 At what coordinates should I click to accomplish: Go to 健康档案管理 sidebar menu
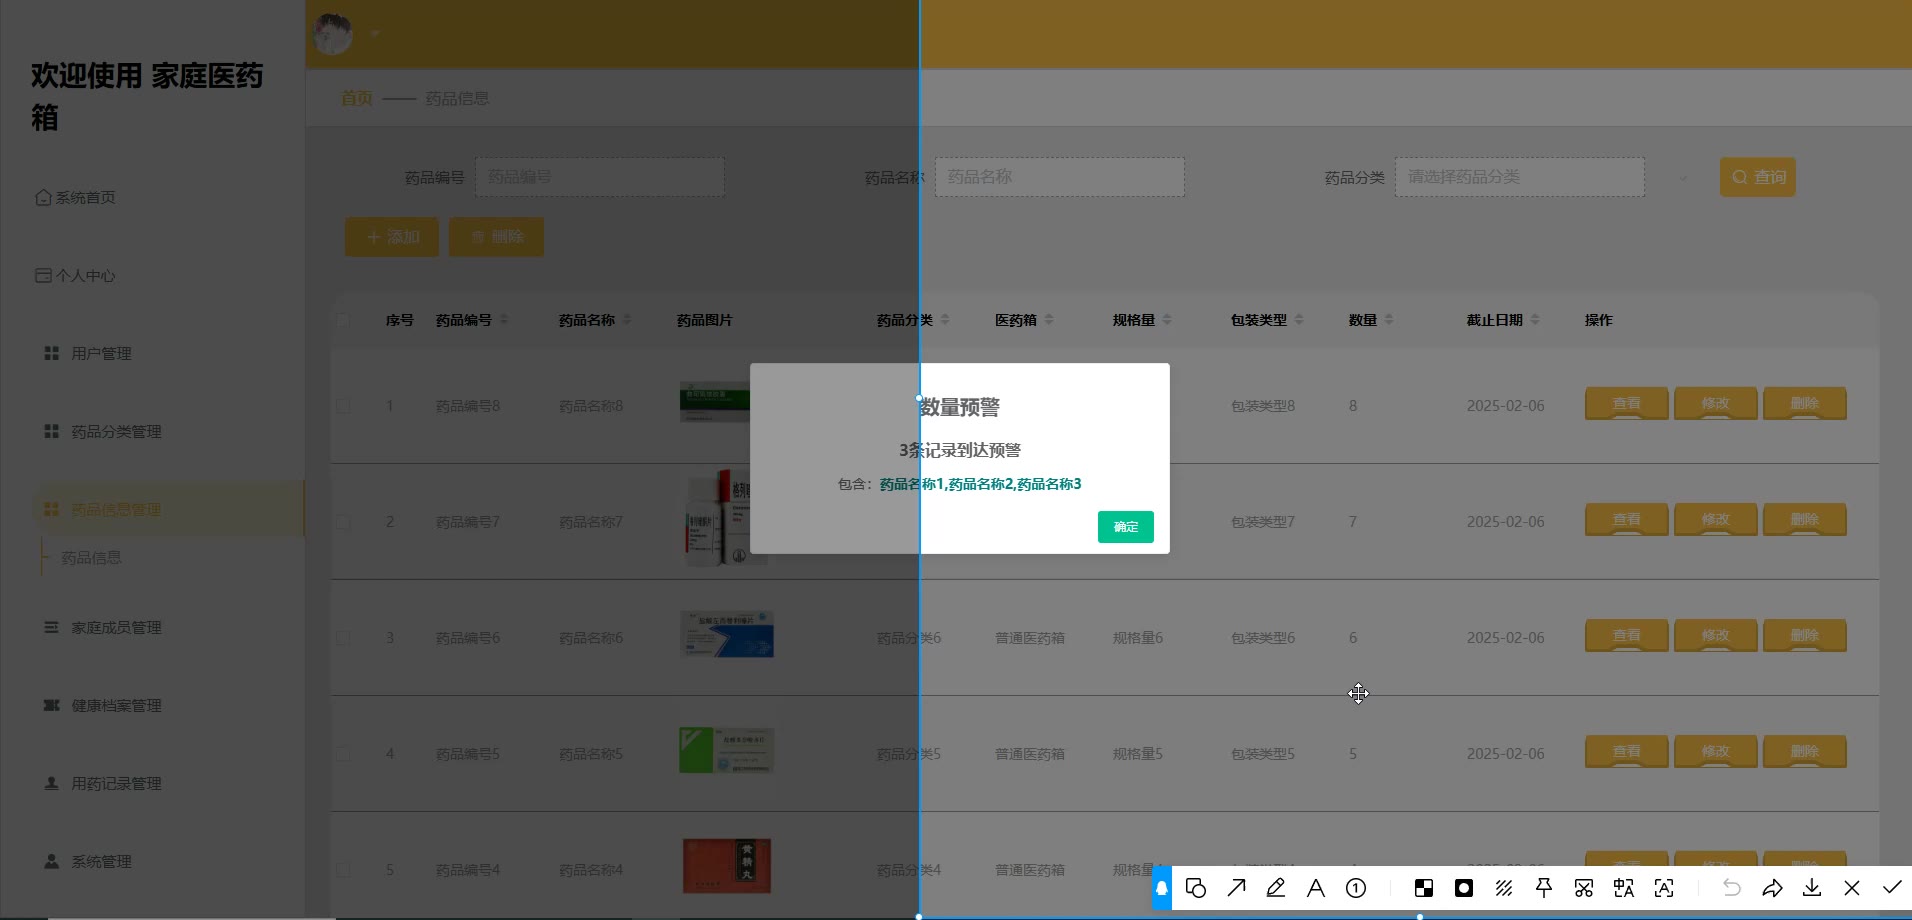click(x=116, y=706)
